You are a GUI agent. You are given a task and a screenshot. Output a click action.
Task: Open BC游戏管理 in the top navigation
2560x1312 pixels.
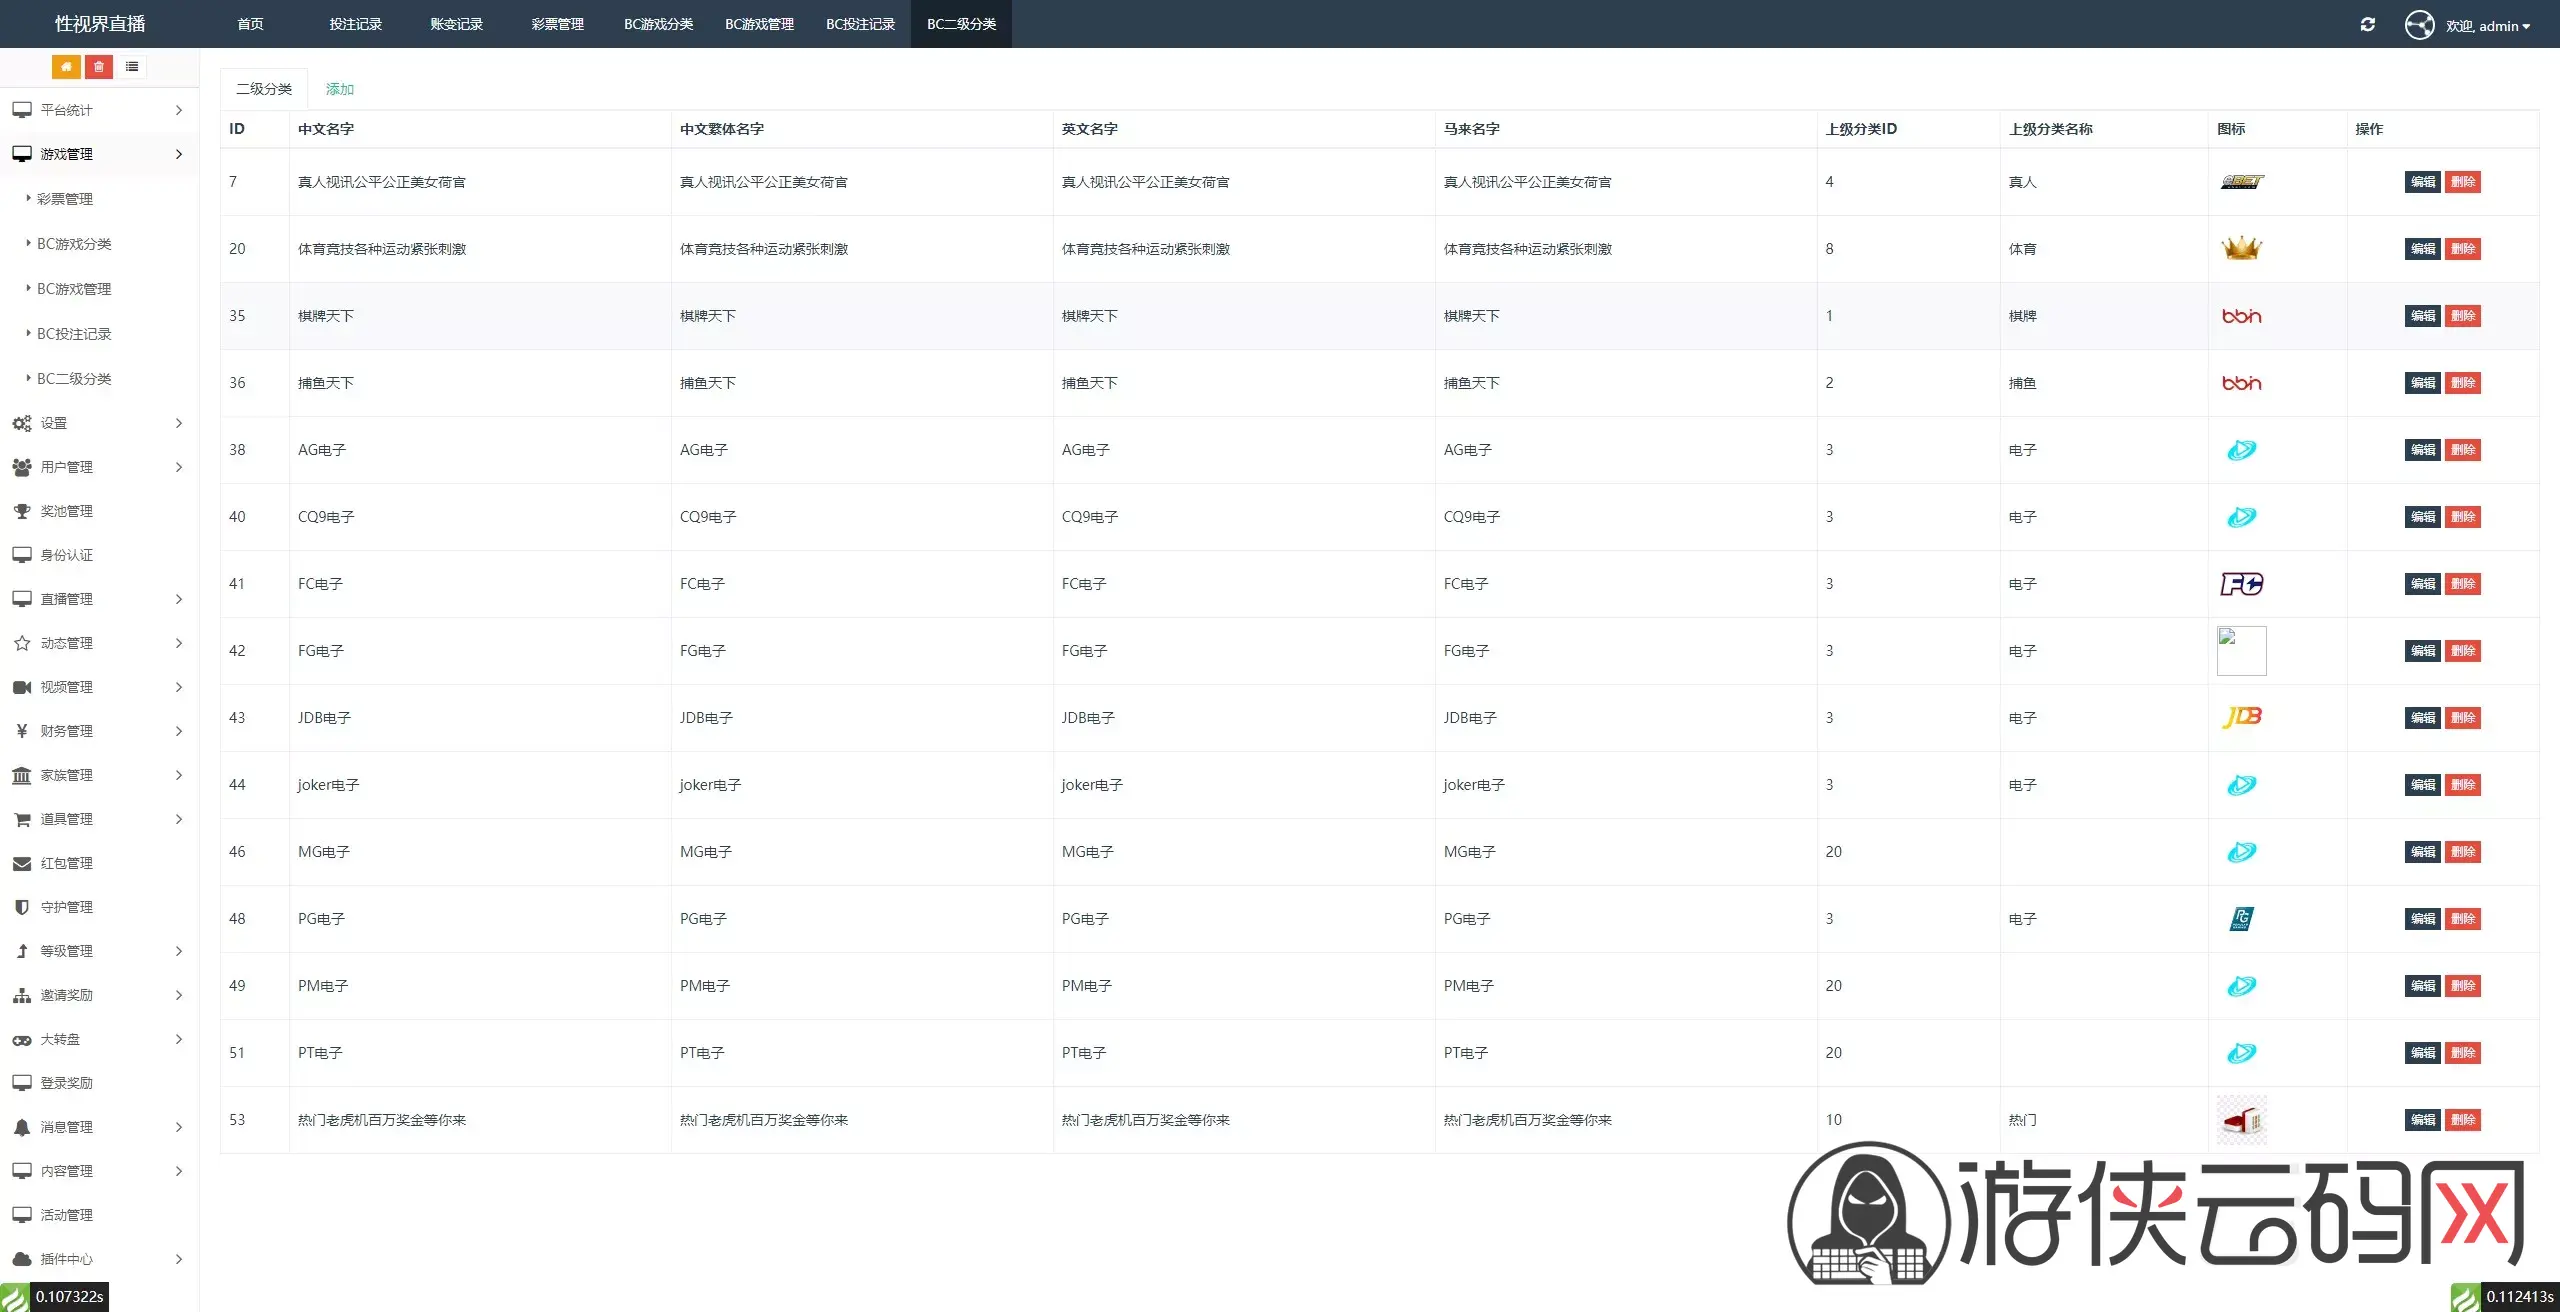(x=759, y=24)
